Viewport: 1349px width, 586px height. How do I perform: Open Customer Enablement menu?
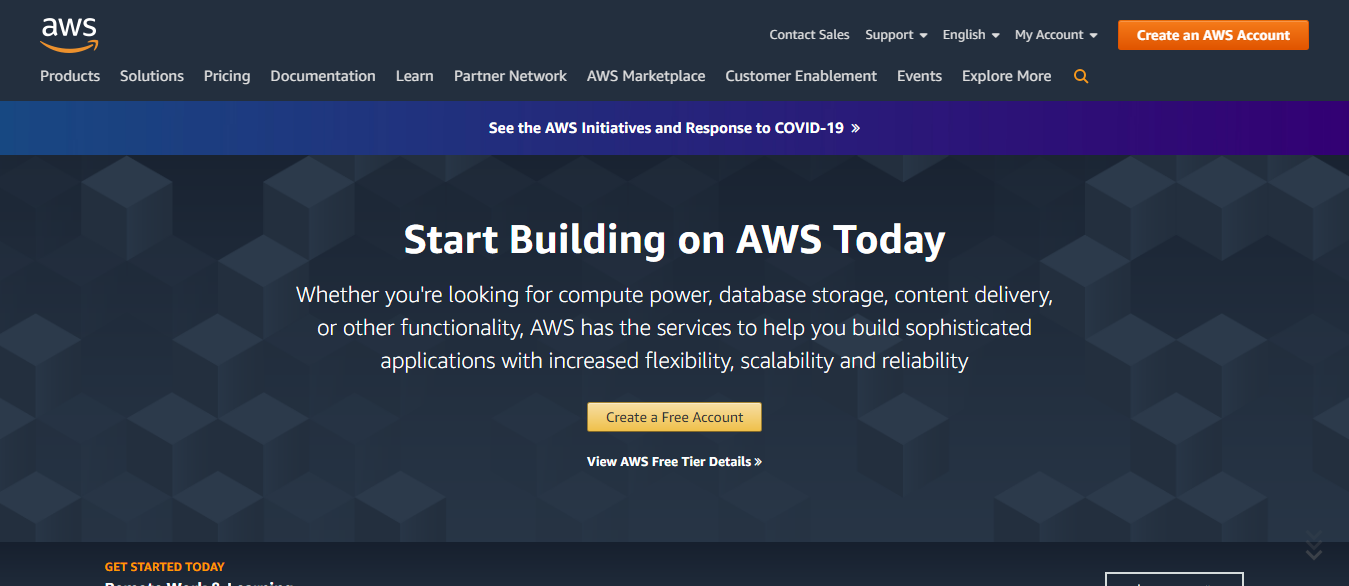801,76
